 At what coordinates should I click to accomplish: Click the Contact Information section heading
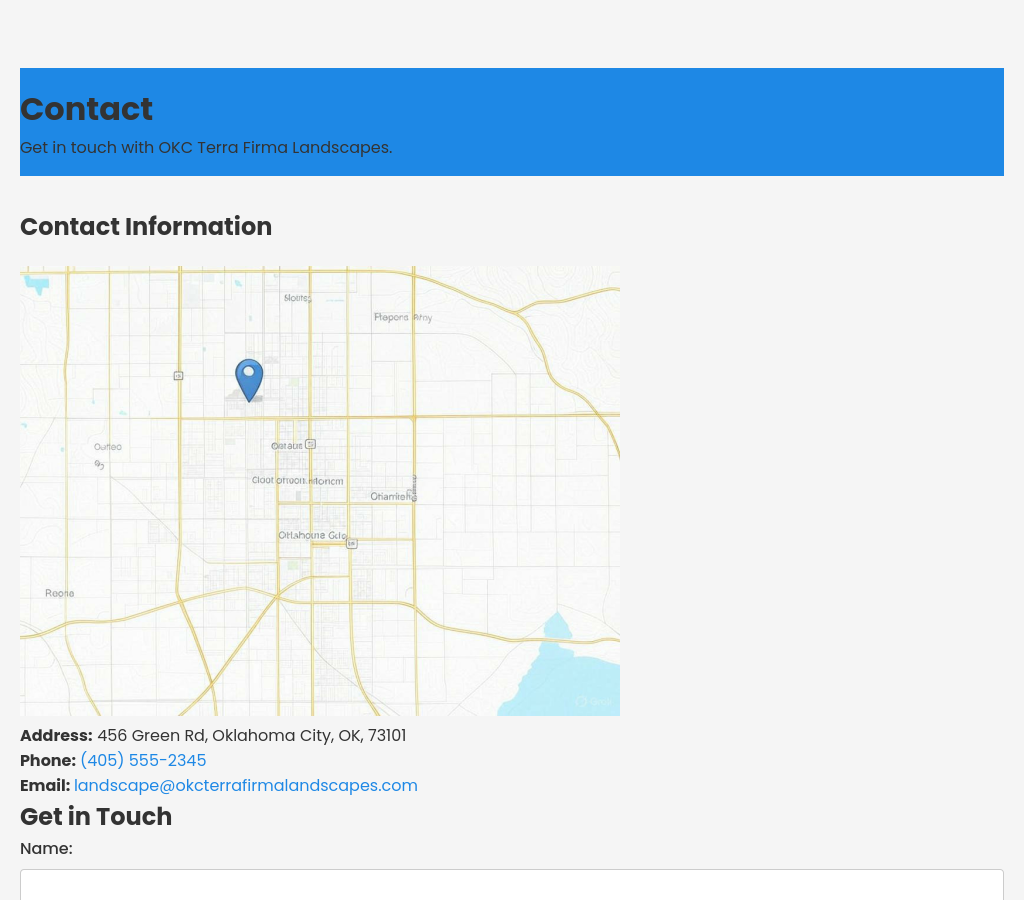[x=146, y=226]
